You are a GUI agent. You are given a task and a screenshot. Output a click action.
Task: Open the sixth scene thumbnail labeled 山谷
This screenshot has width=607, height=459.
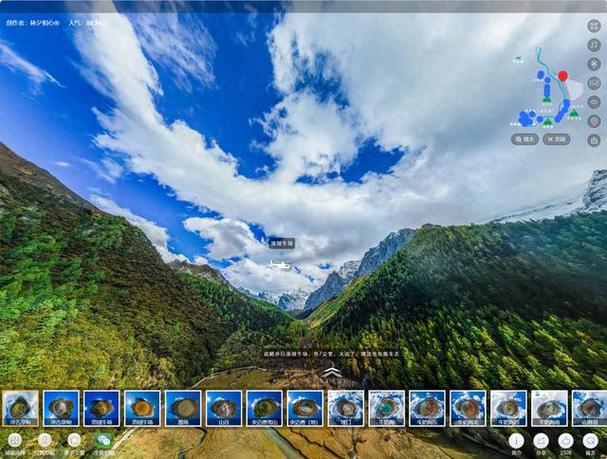click(x=224, y=408)
